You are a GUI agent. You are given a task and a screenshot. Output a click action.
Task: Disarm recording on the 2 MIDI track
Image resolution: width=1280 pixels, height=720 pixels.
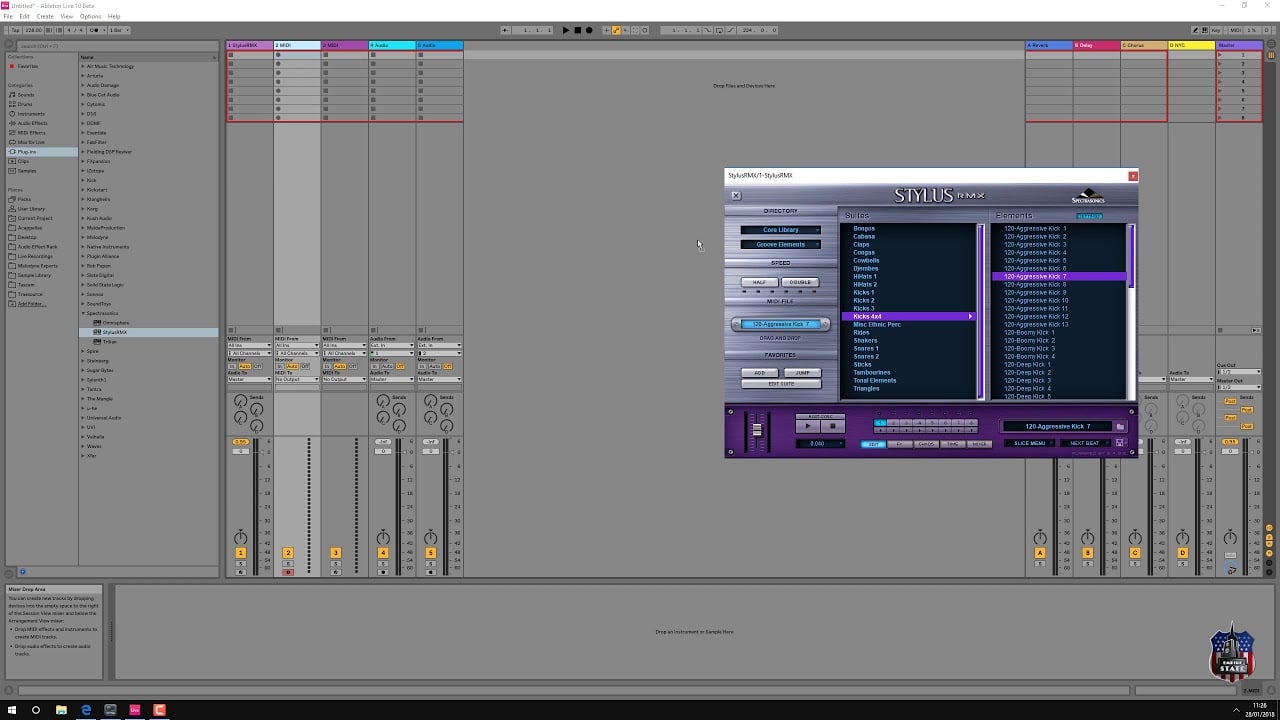pyautogui.click(x=288, y=572)
